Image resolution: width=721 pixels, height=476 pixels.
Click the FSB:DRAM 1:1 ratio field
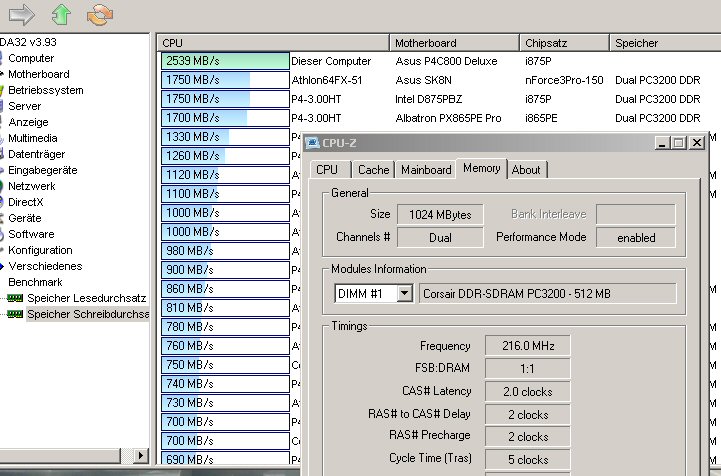coord(528,369)
